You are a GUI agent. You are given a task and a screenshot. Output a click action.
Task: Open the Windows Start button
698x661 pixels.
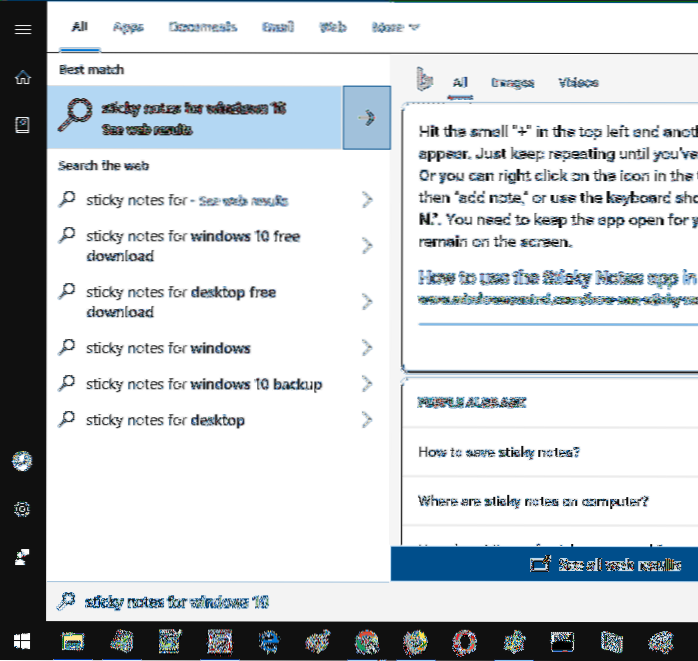tap(21, 640)
